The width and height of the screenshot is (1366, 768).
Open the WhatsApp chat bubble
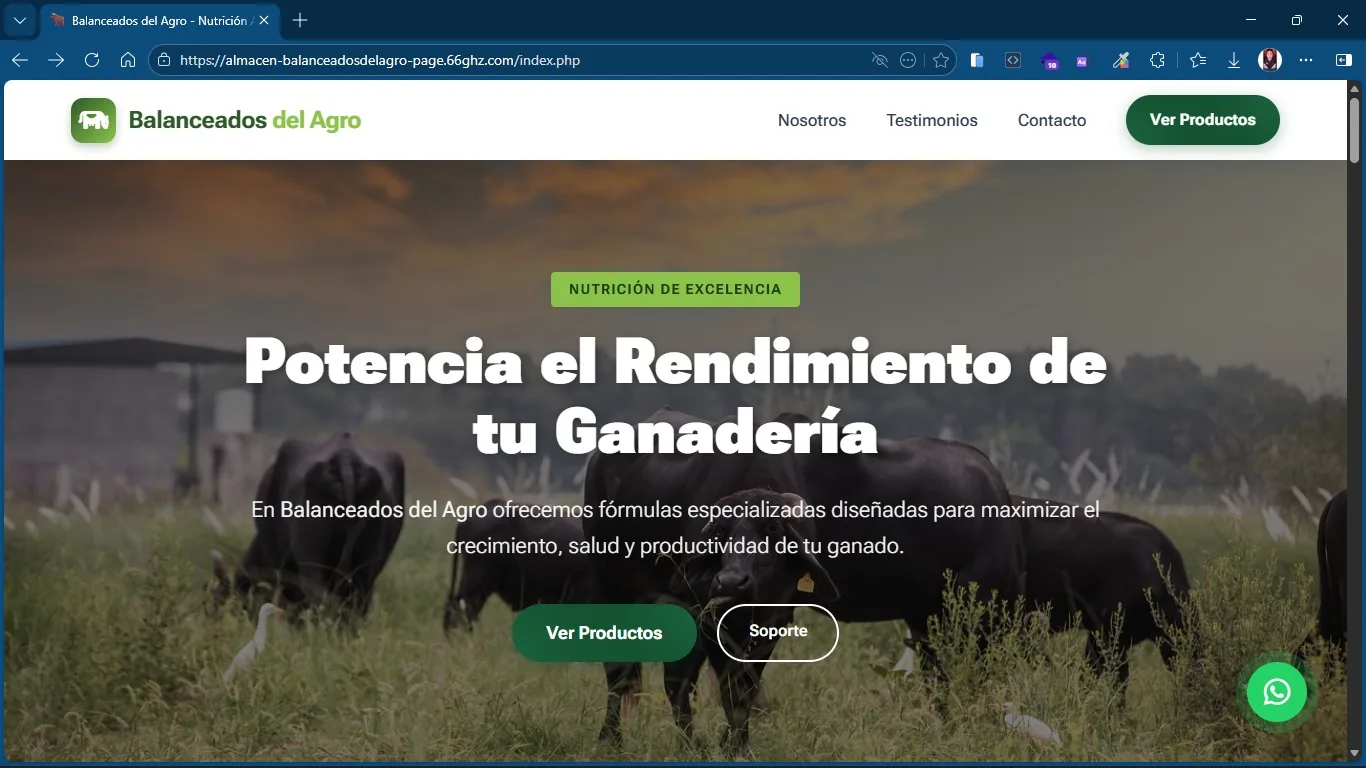(1277, 691)
